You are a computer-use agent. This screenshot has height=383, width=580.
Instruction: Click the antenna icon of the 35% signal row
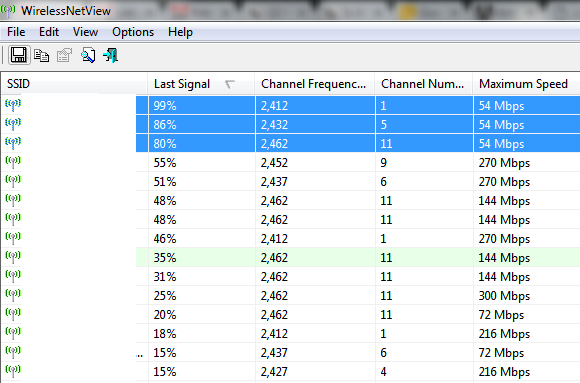pyautogui.click(x=13, y=257)
